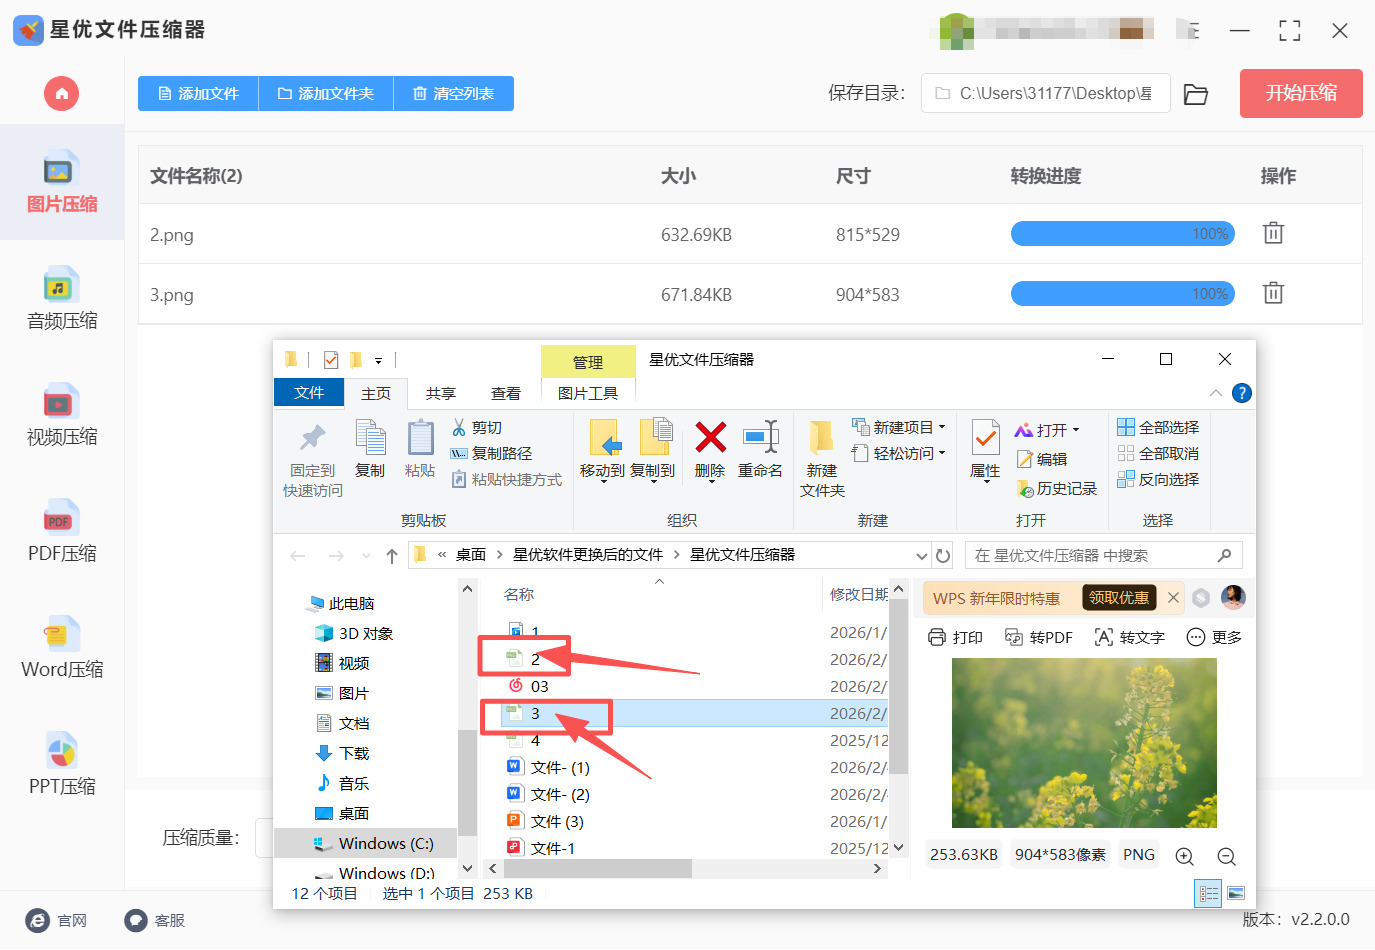This screenshot has width=1375, height=950.
Task: Open Explorer help with the question mark
Action: [1242, 393]
